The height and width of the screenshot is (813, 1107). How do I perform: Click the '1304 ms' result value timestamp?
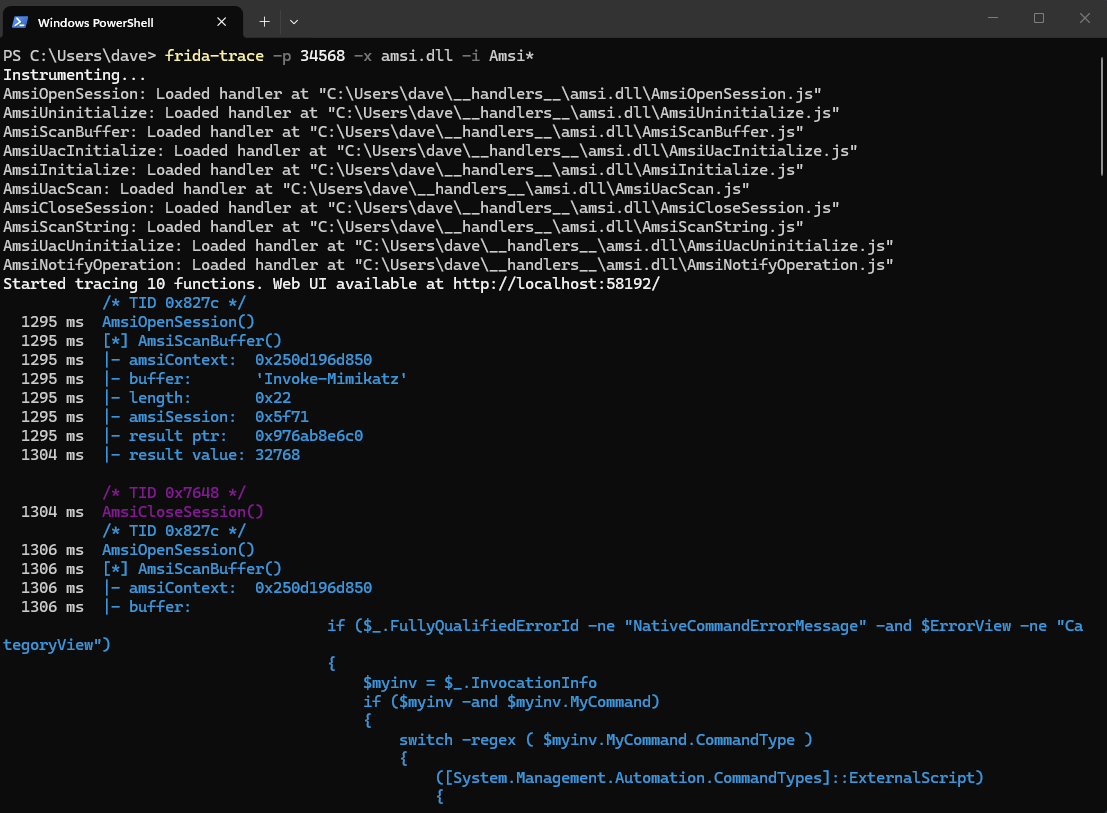(x=52, y=455)
